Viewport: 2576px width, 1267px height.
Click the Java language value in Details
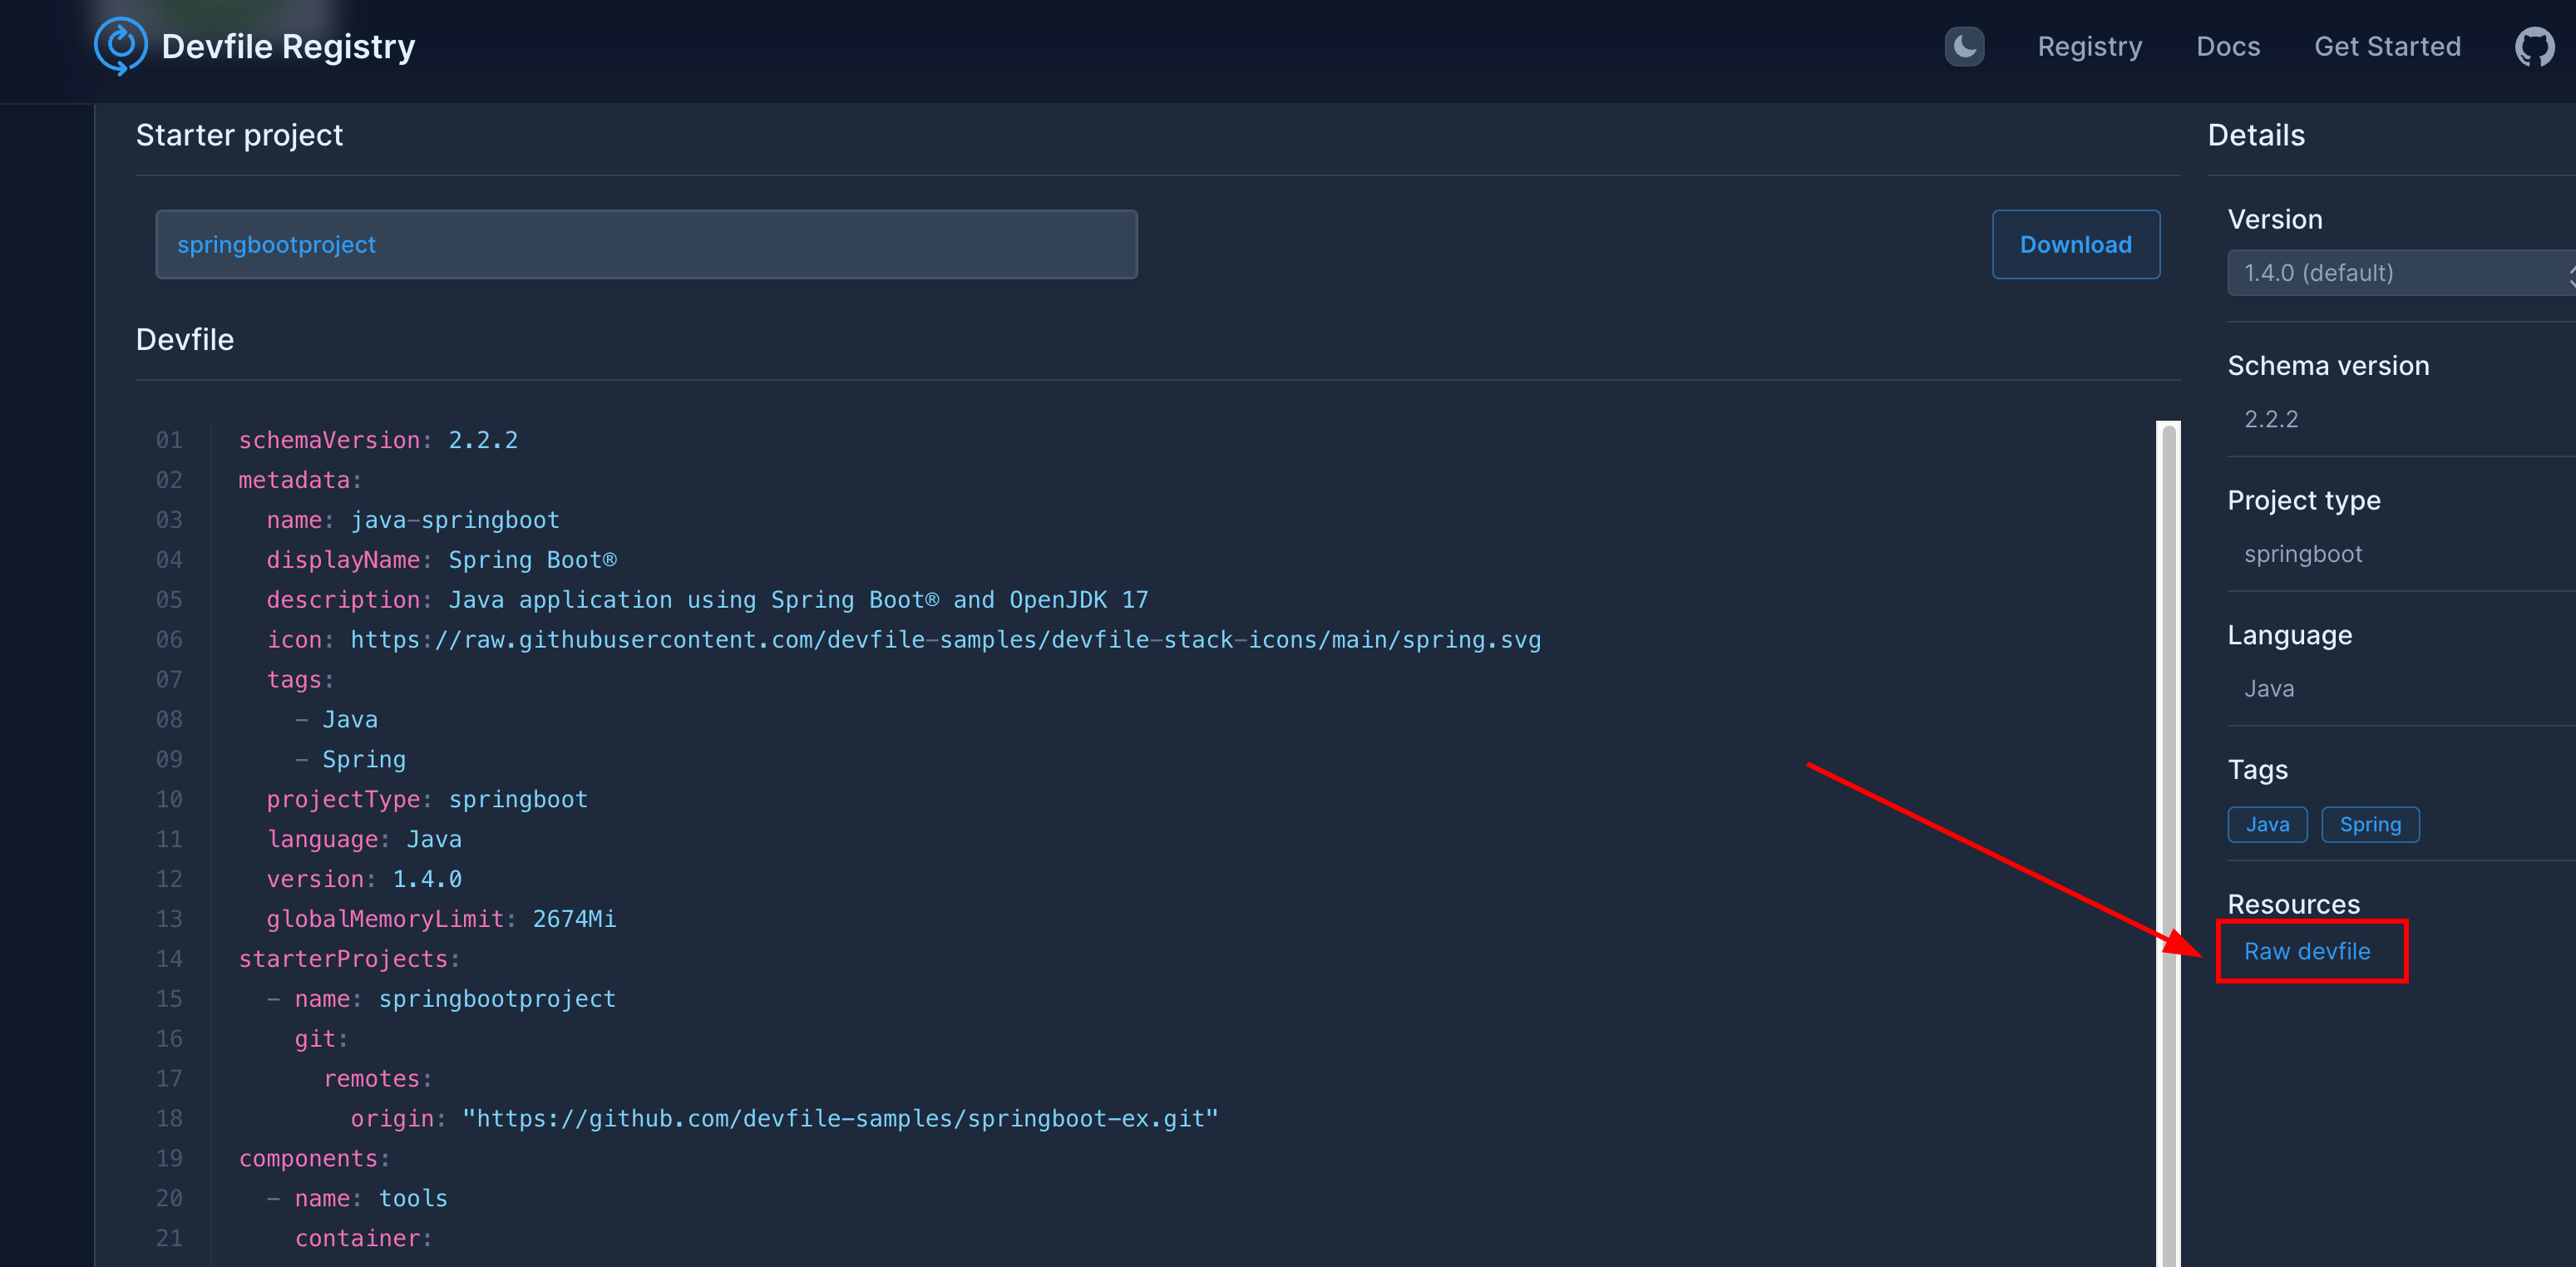tap(2269, 689)
